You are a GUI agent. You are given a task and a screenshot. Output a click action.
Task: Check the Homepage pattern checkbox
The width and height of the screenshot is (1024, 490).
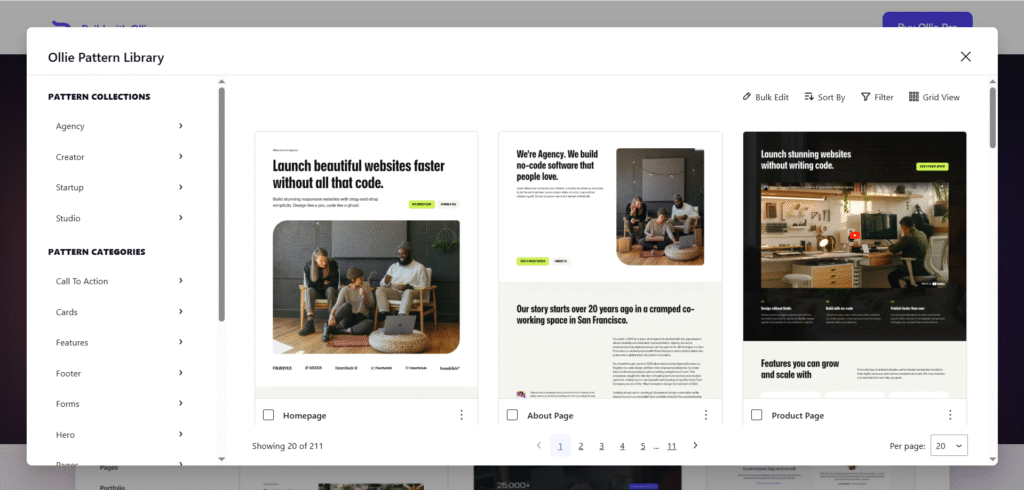point(268,415)
